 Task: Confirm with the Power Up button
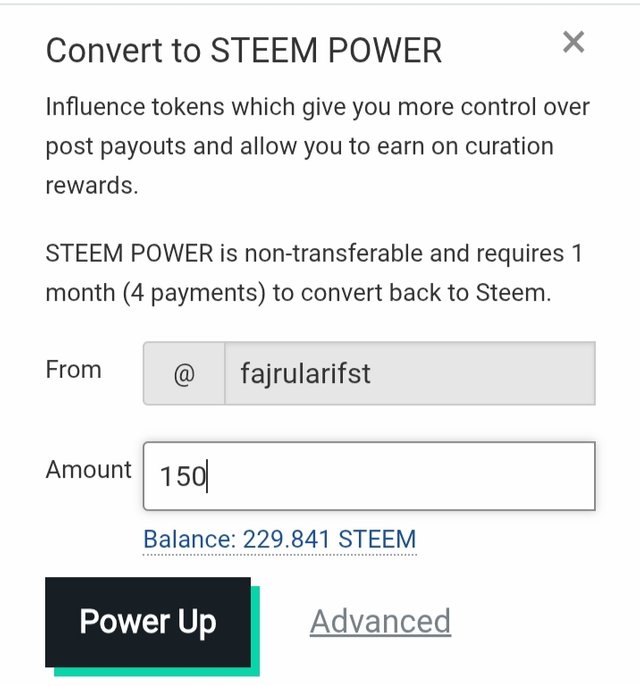click(148, 622)
